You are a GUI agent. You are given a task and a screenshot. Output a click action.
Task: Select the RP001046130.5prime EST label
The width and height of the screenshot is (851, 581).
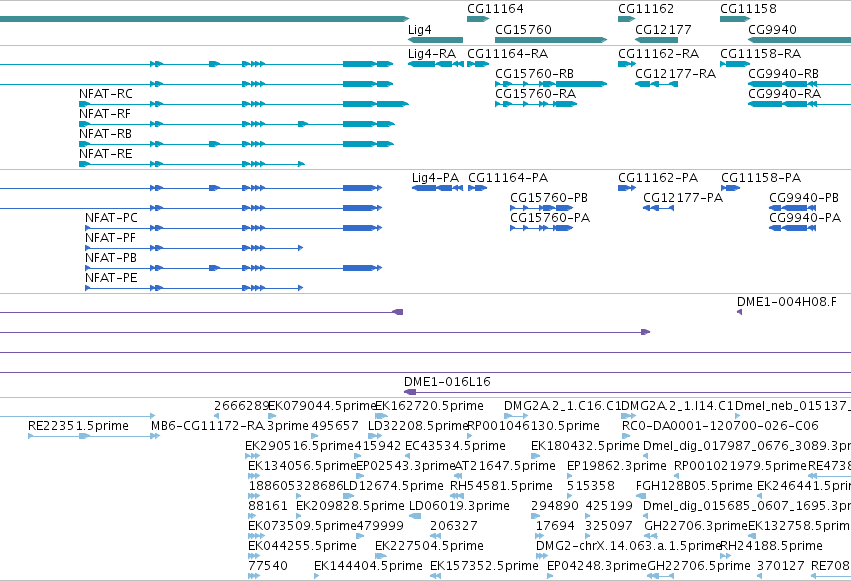[533, 426]
